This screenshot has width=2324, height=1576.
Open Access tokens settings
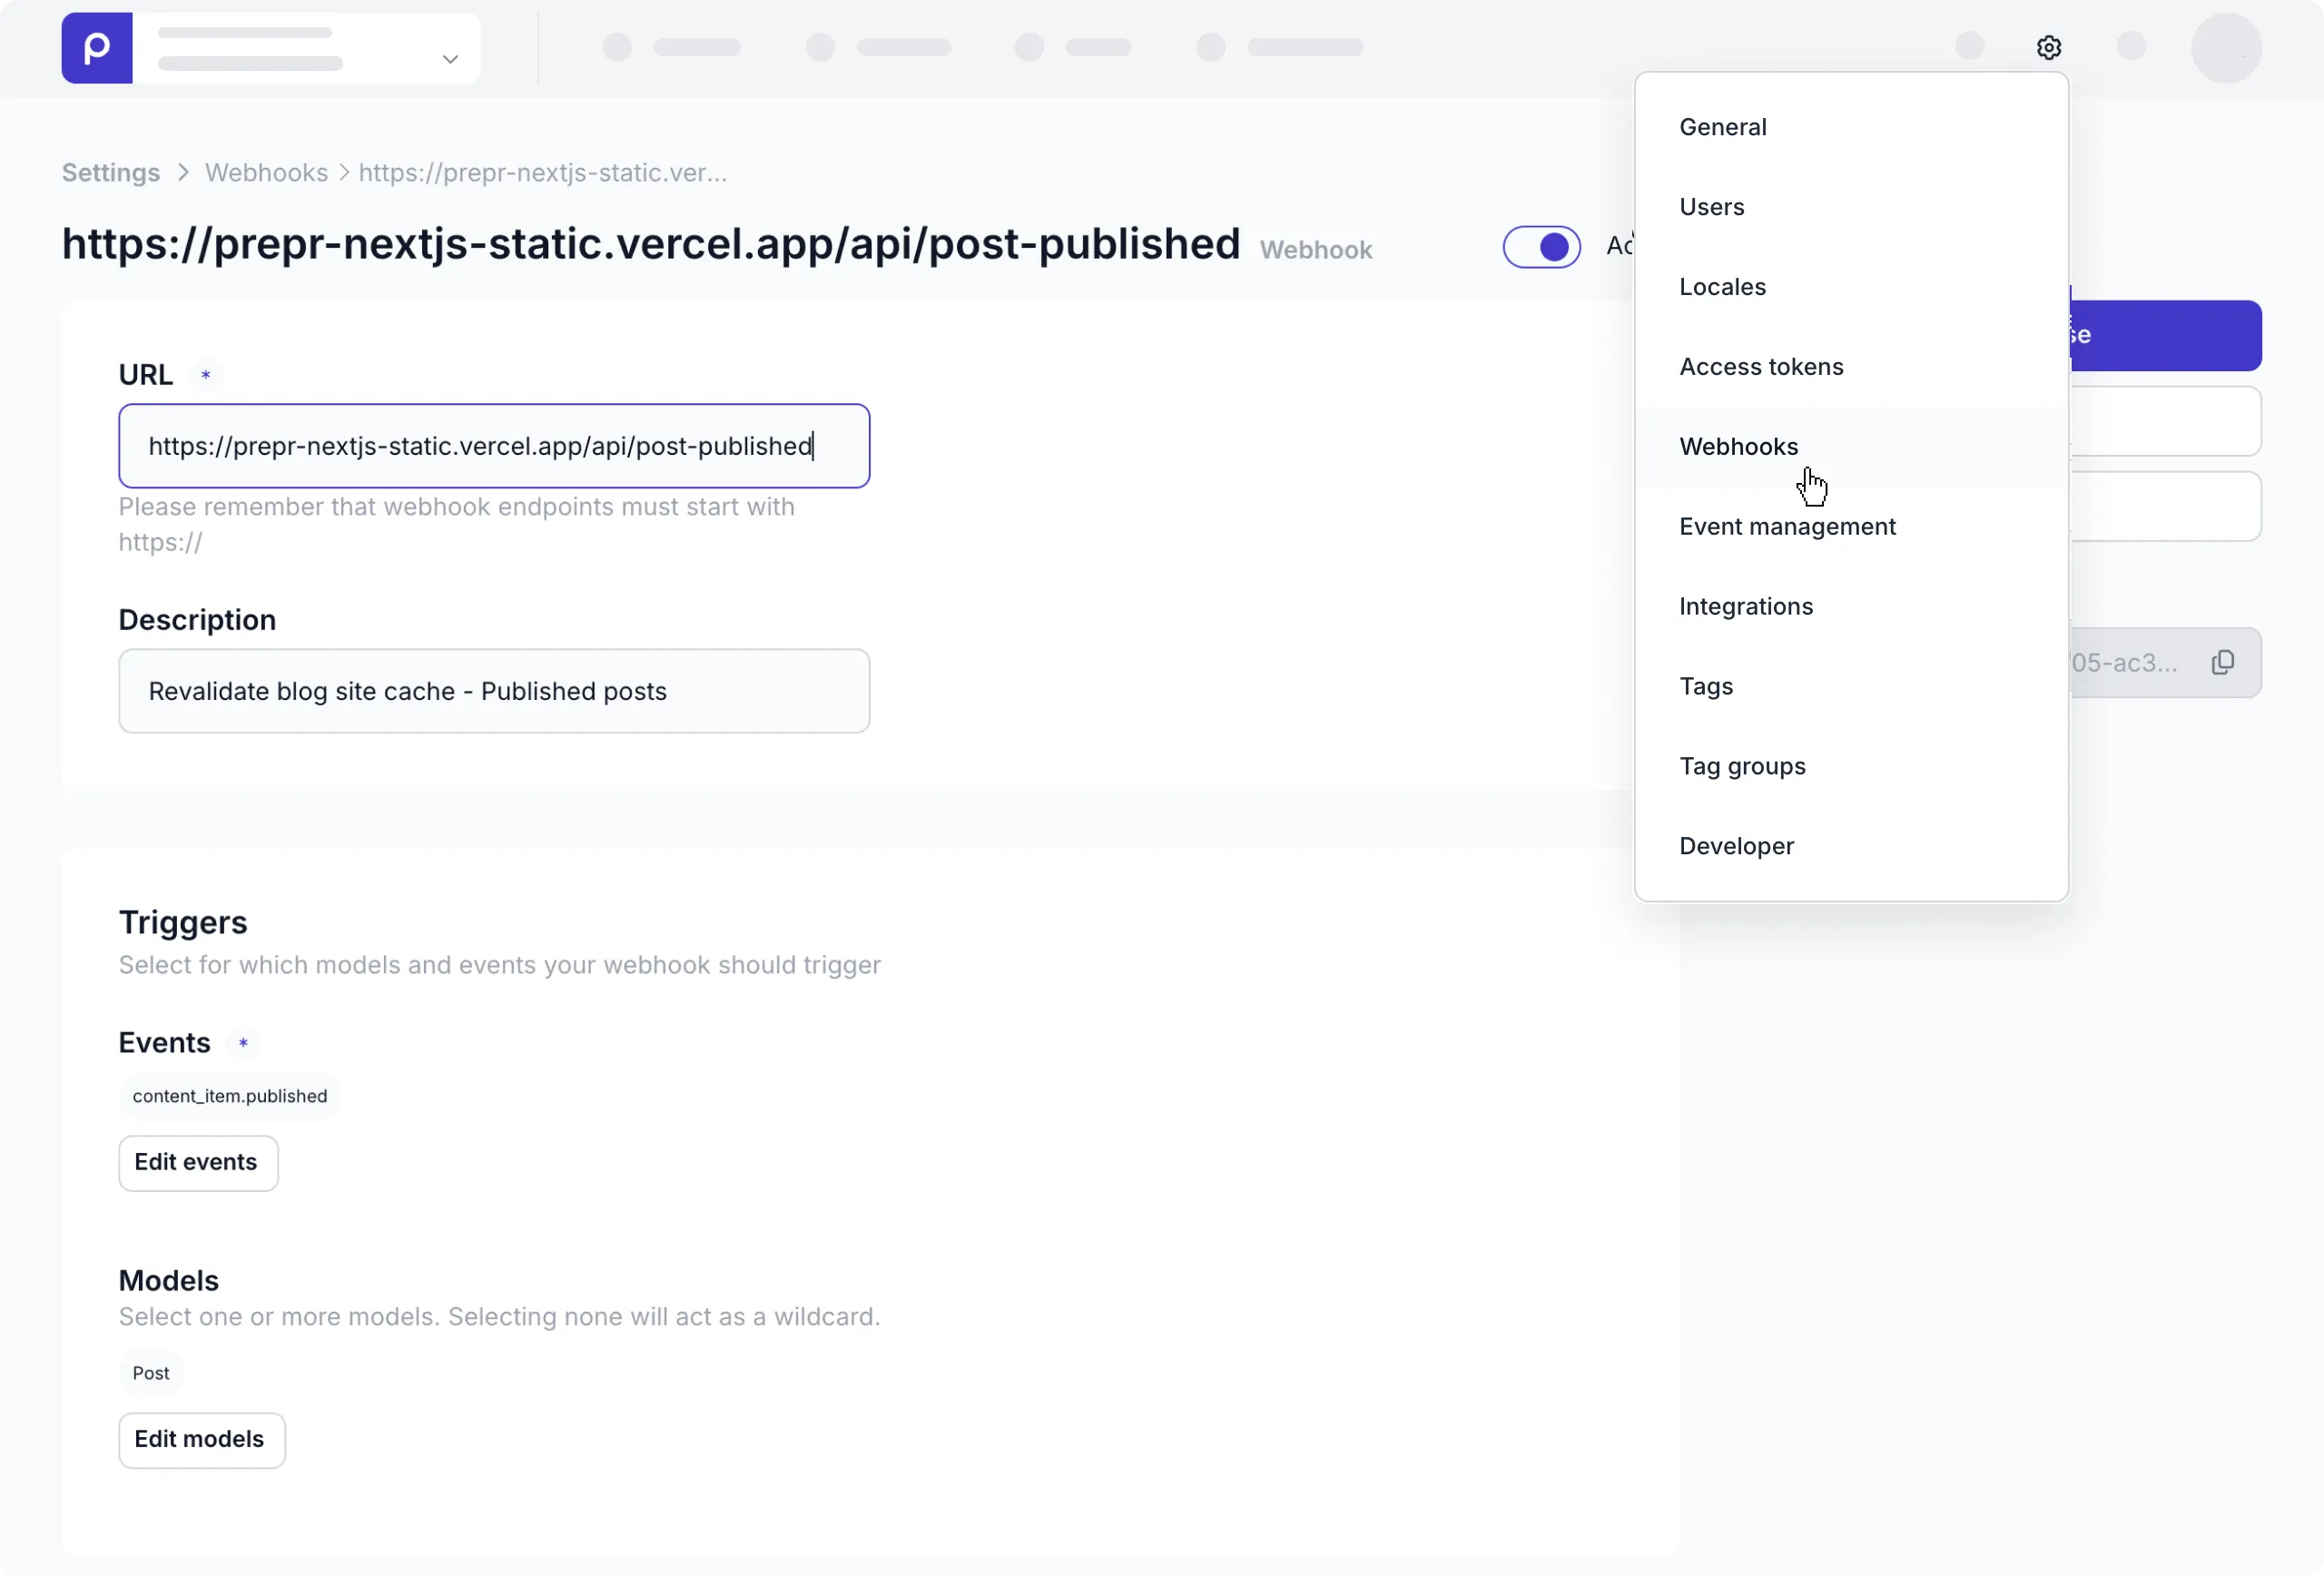(x=1851, y=367)
